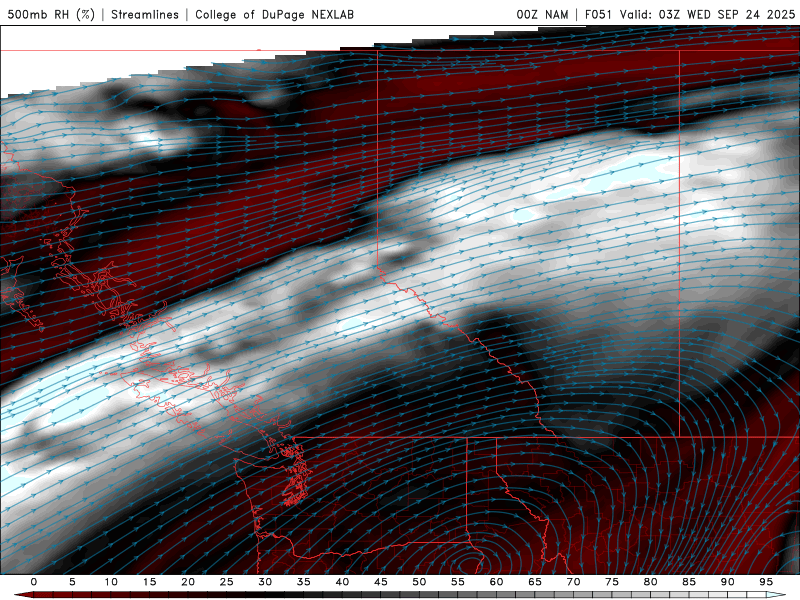Viewport: 800px width, 600px height.
Task: Click the '50' colorbar scale label
Action: coord(419,582)
